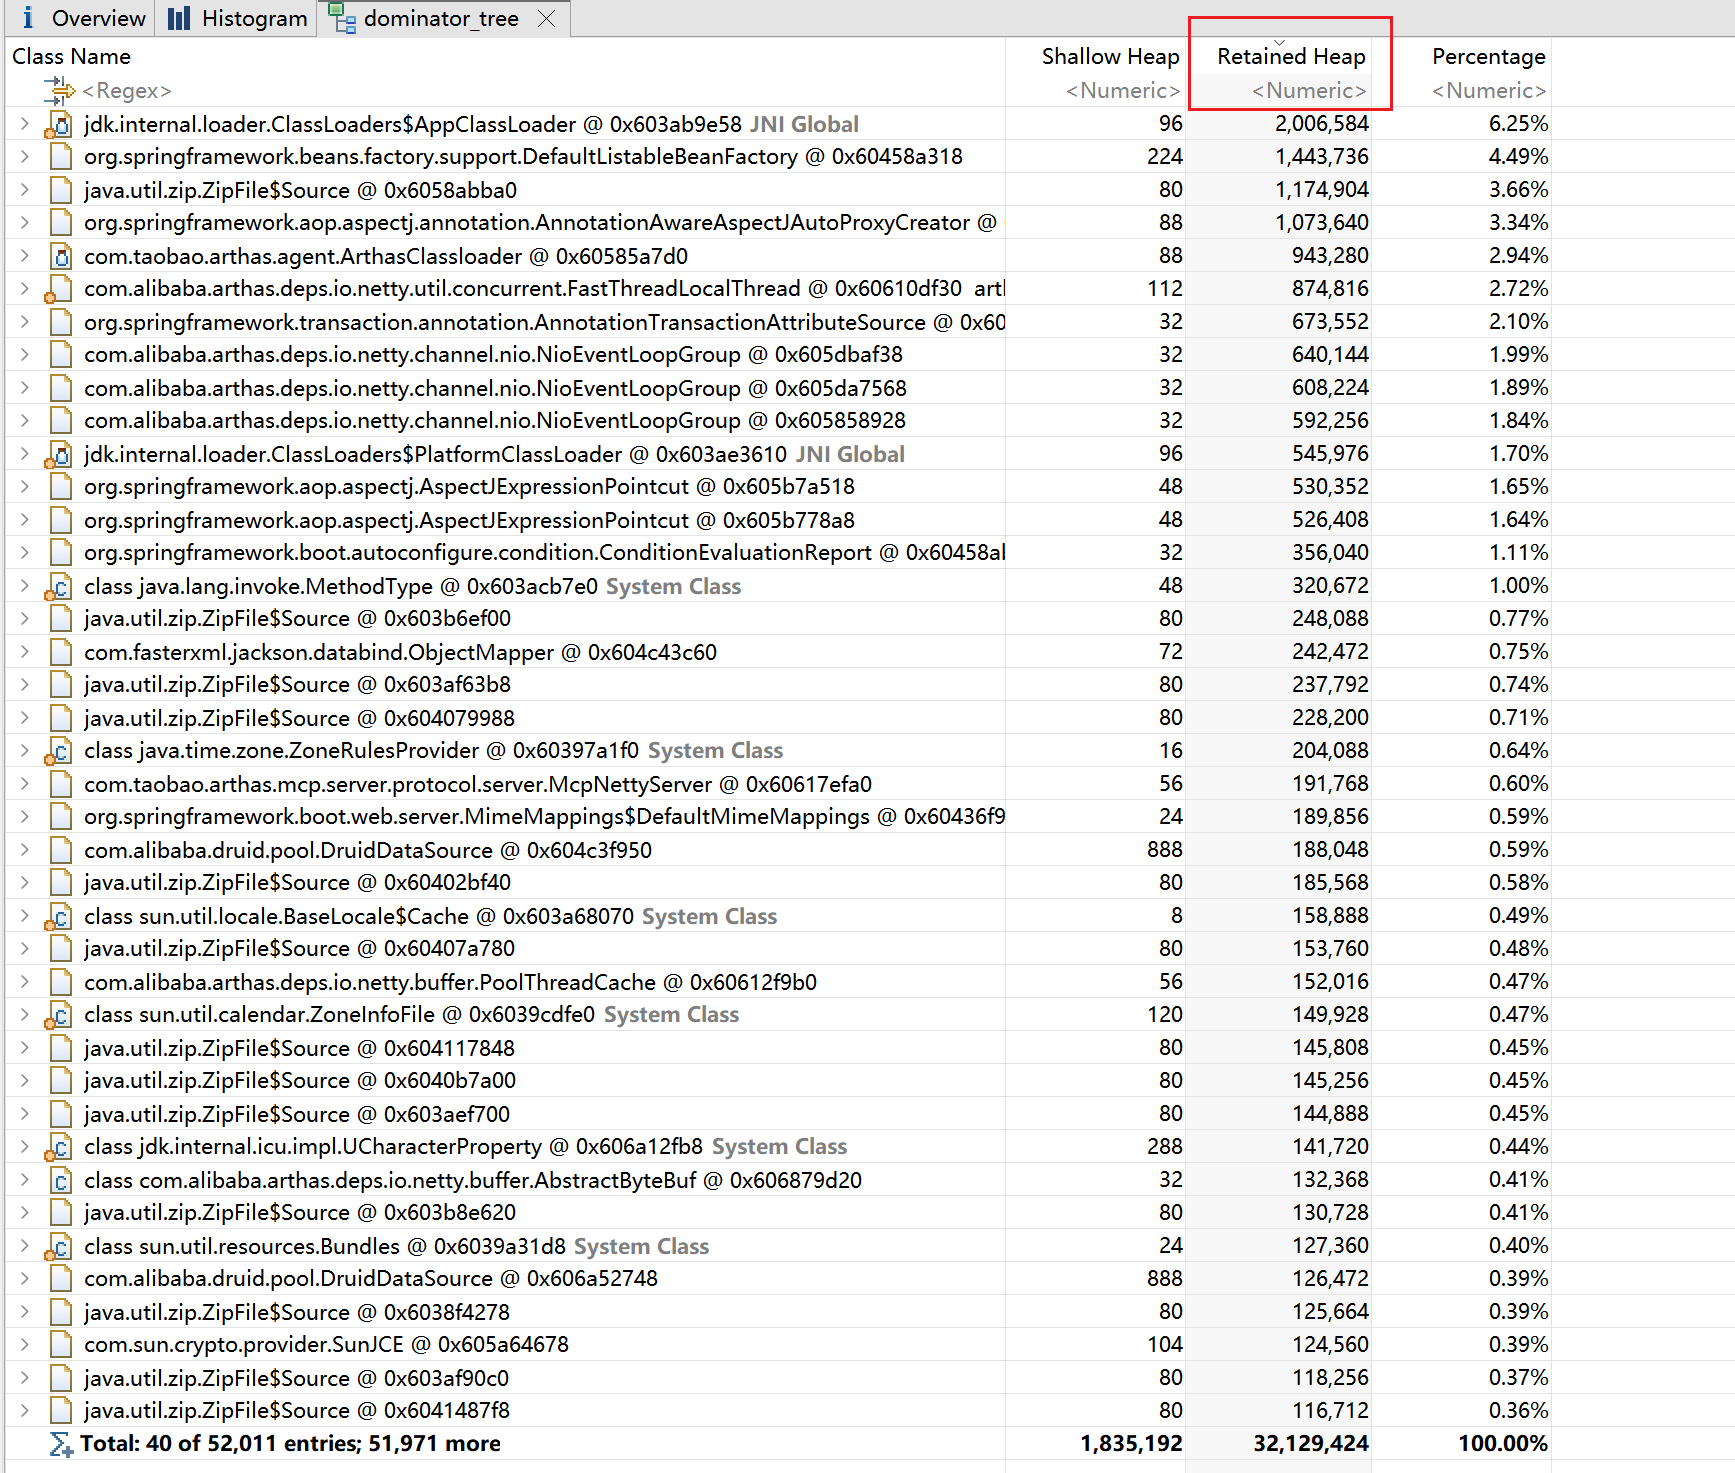Image resolution: width=1735 pixels, height=1473 pixels.
Task: Expand the ArthasClassloader @ 0x60585a7d0 row
Action: 24,256
